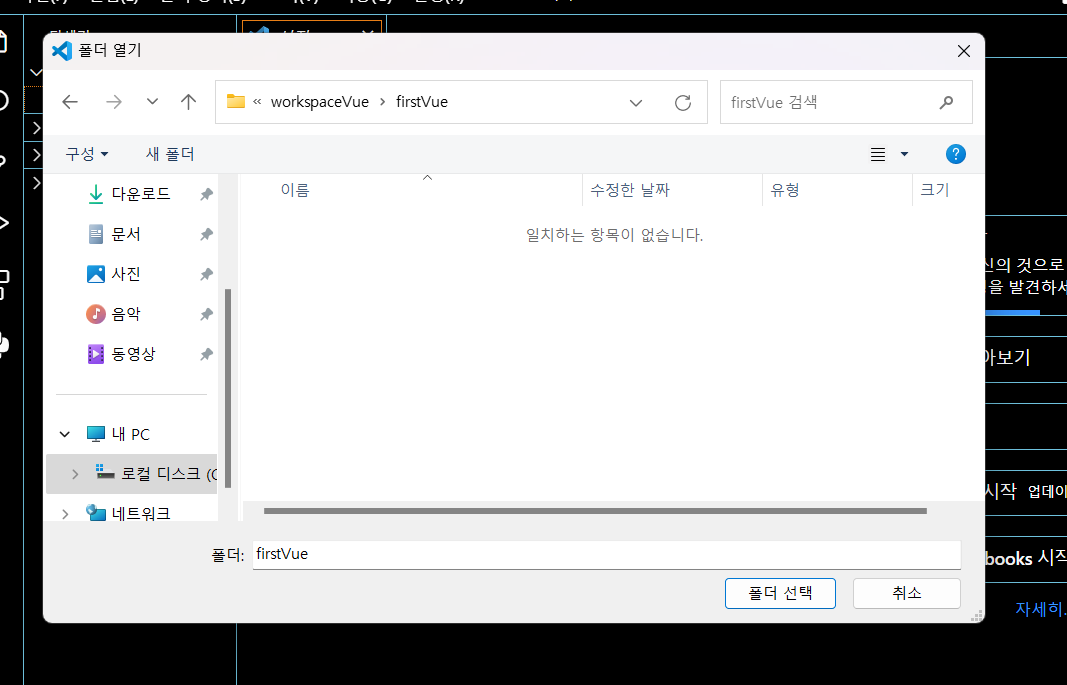
Task: Go back in folder dialog
Action: click(70, 102)
